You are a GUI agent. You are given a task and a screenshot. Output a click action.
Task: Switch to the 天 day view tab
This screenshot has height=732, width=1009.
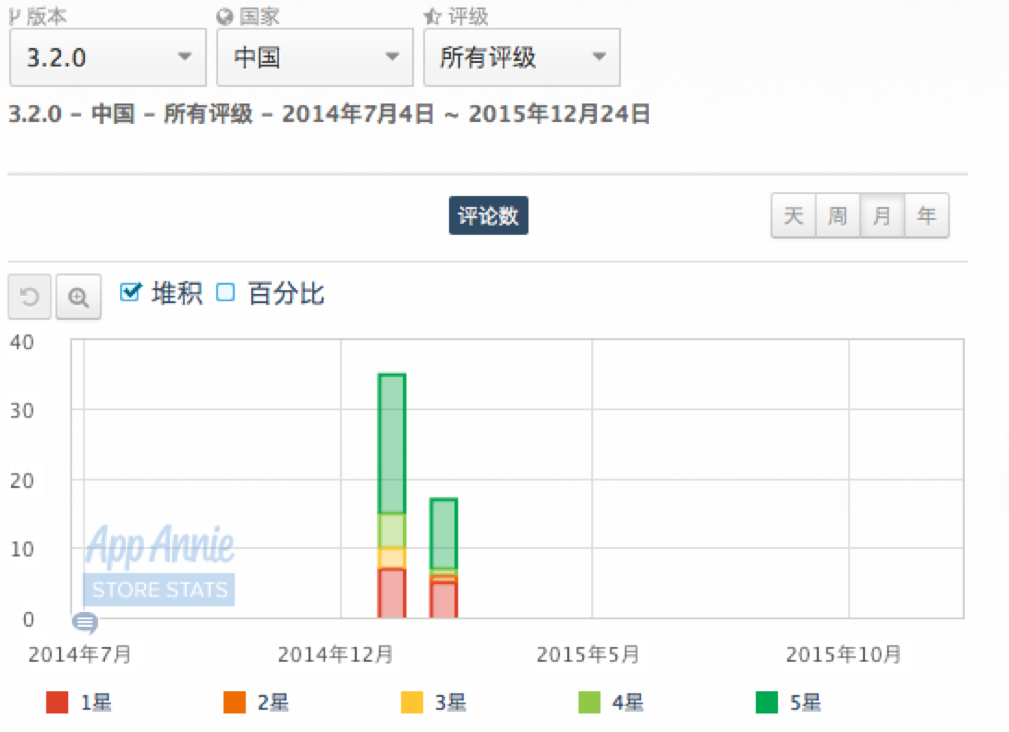[x=794, y=215]
